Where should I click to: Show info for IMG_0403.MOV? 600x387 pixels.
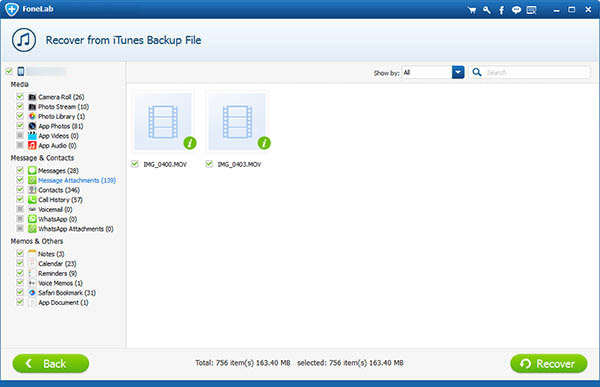pos(264,143)
